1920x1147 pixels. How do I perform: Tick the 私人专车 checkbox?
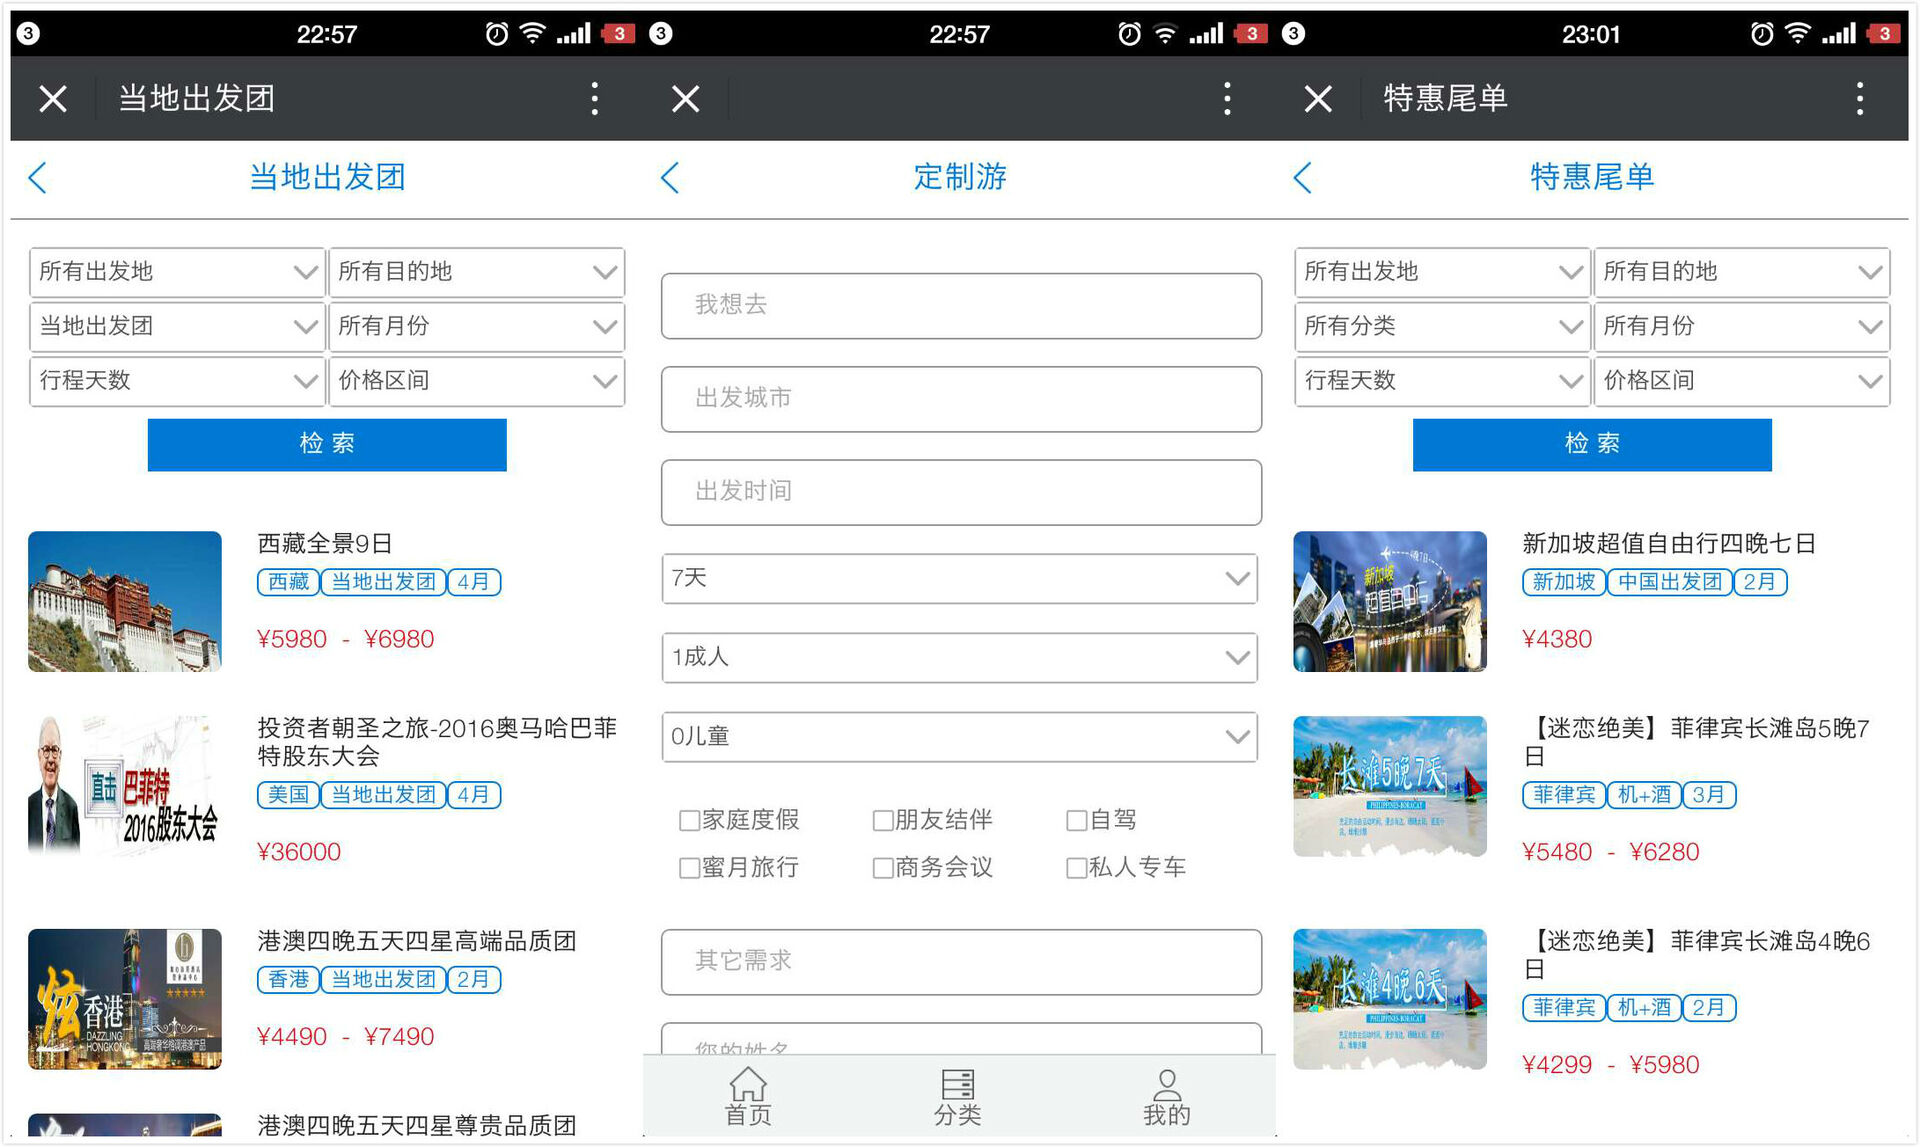[x=1076, y=868]
